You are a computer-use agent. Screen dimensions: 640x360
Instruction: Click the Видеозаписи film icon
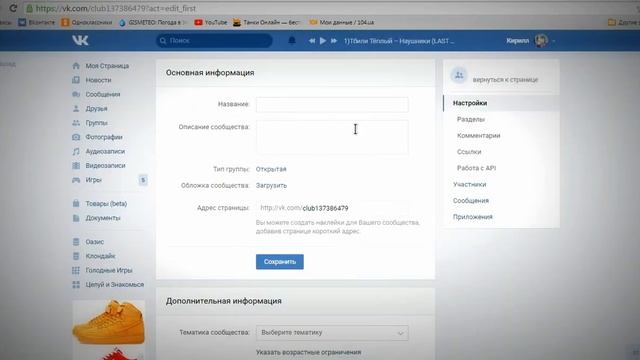76,166
